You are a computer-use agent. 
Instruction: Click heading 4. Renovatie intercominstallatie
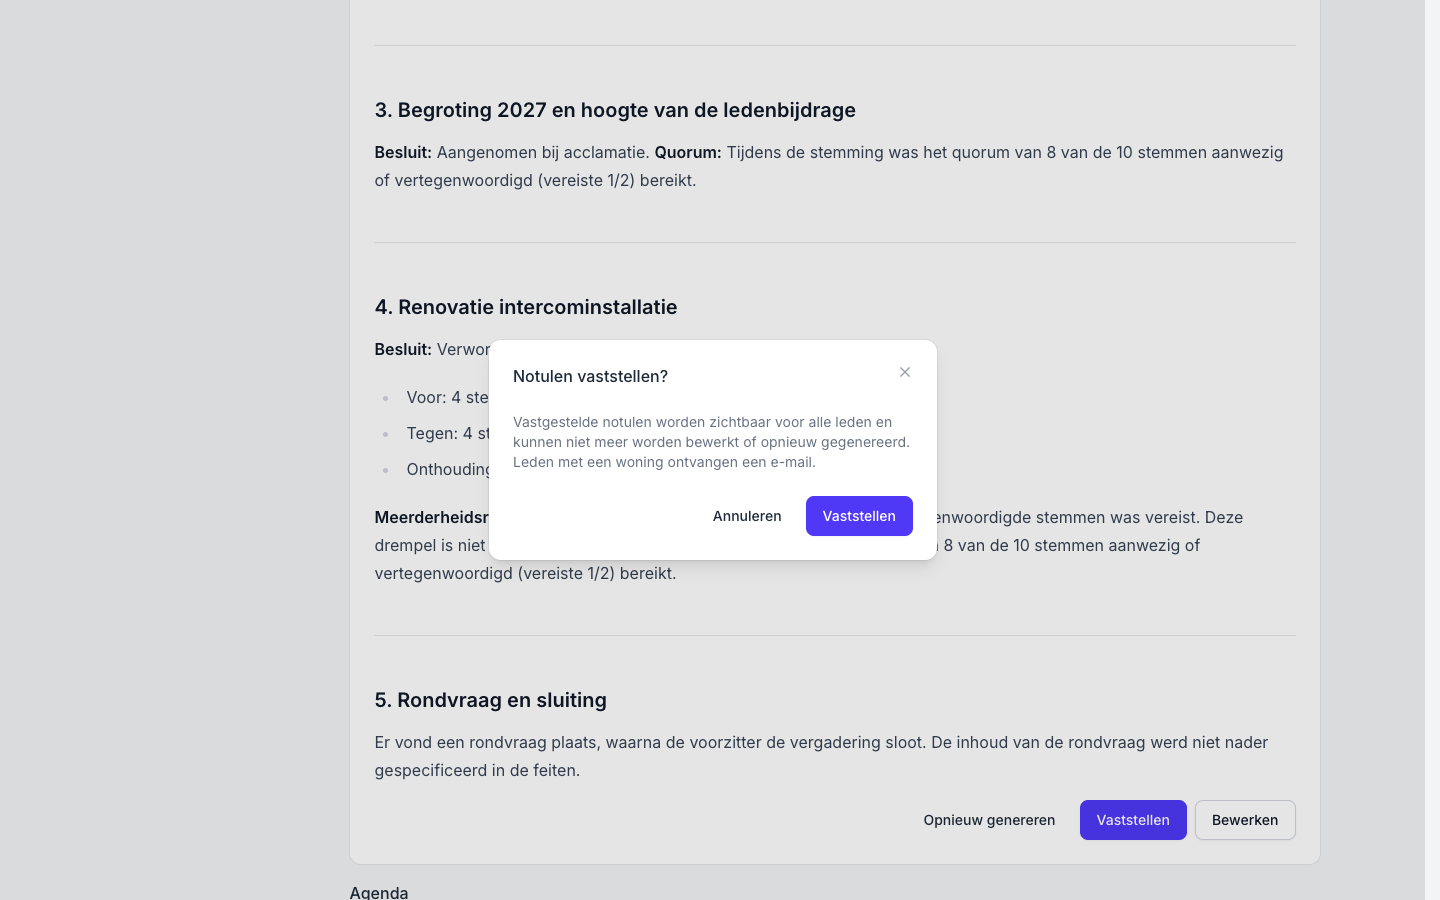(x=526, y=307)
